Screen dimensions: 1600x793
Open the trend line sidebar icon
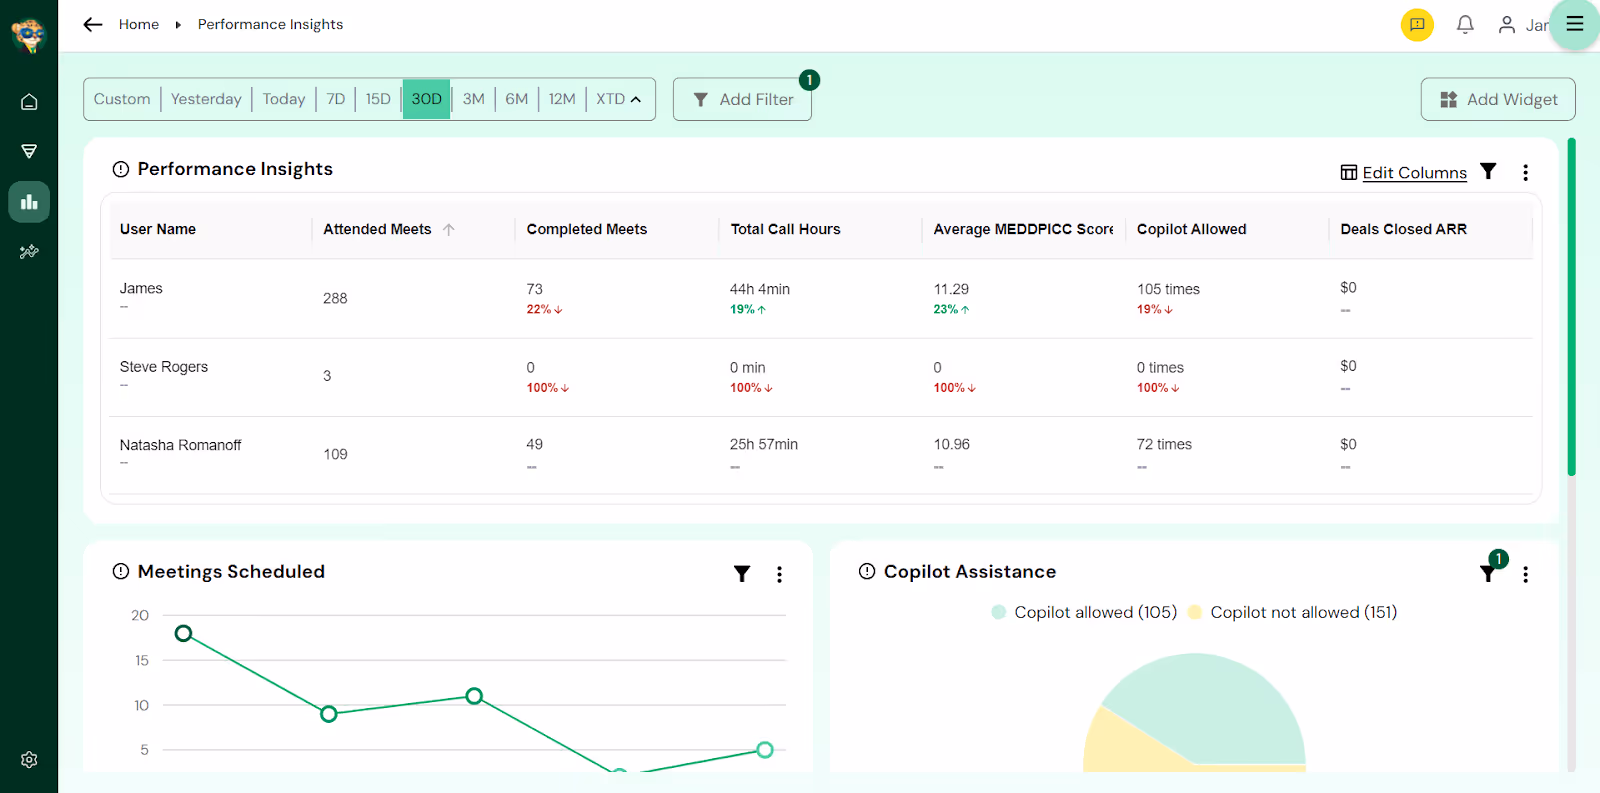(x=29, y=252)
